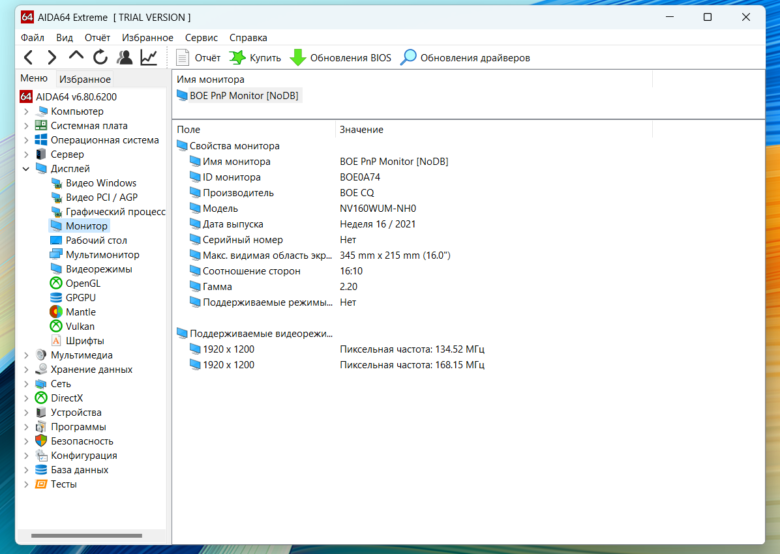This screenshot has width=780, height=554.
Task: Expand the Хранение данных node
Action: (x=26, y=369)
